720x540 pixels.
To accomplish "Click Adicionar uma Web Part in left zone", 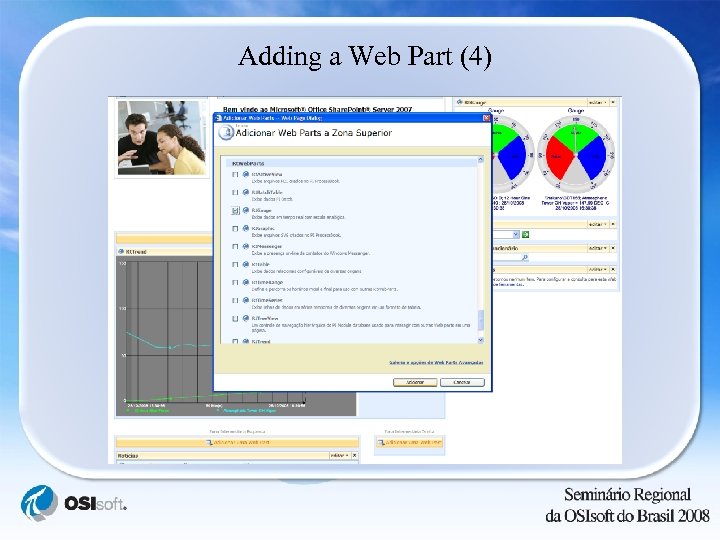I will [x=237, y=443].
